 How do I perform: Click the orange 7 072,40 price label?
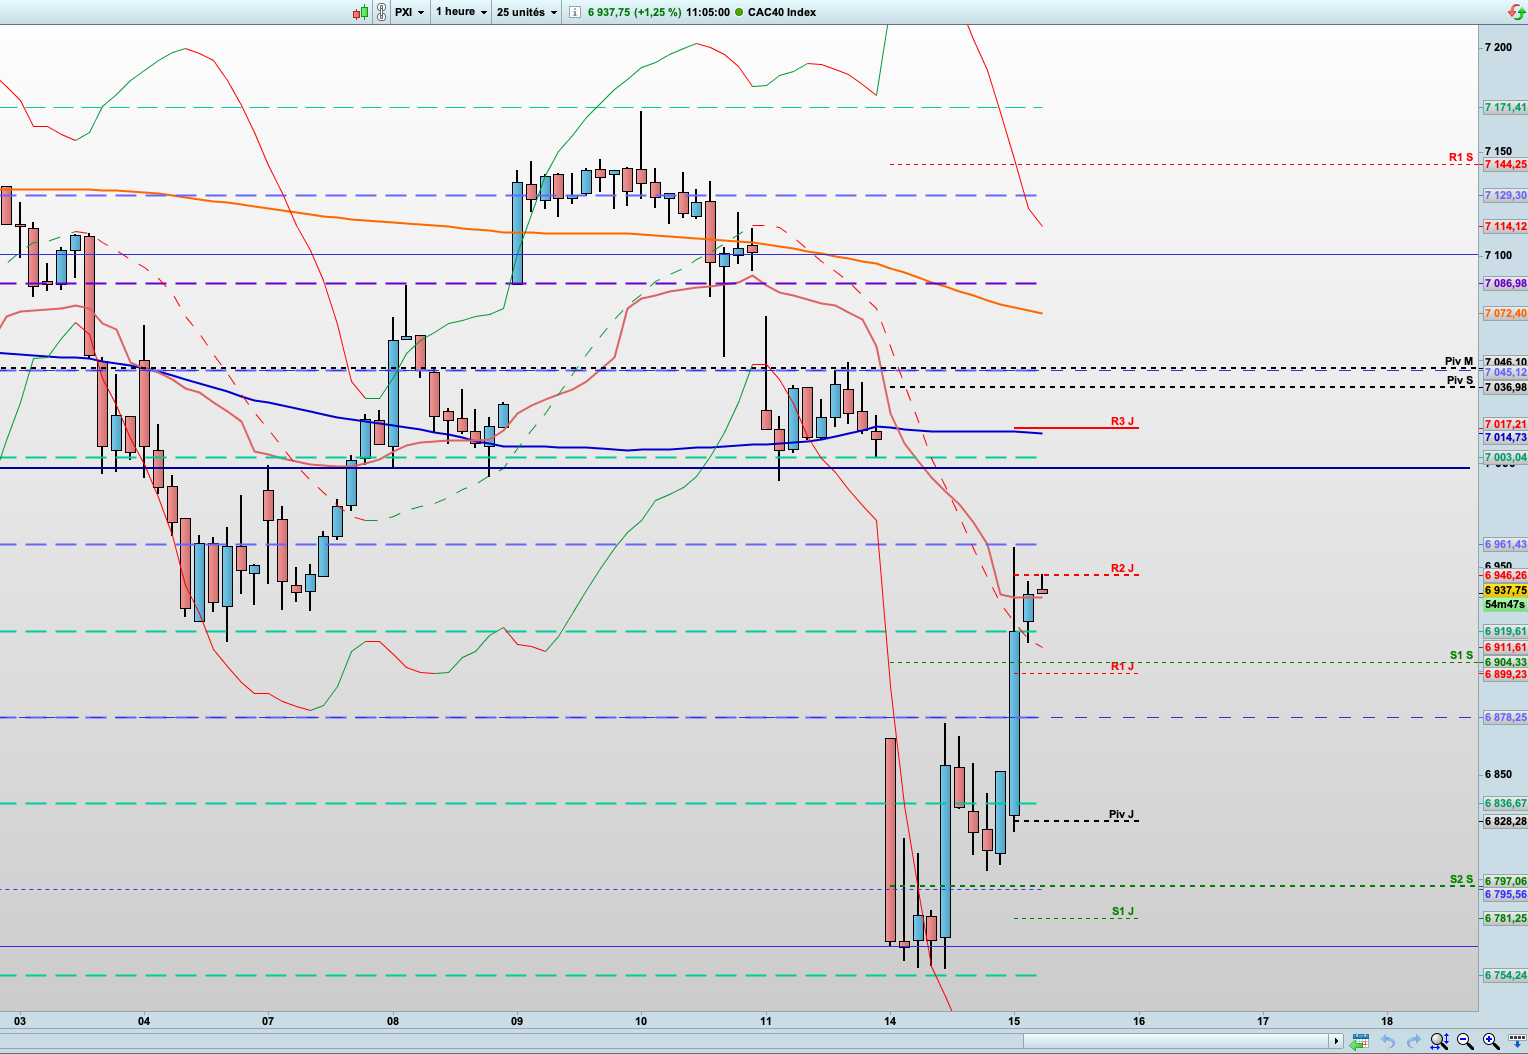pyautogui.click(x=1505, y=313)
